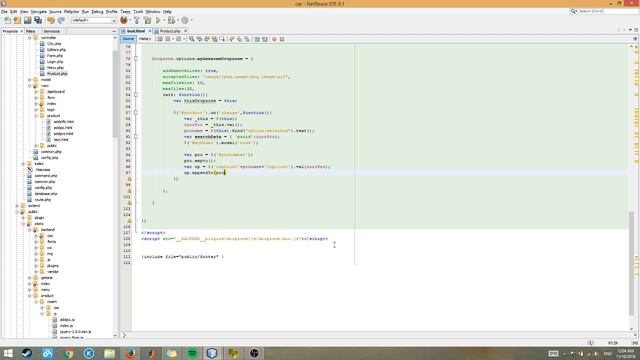Open the Windows Start button
This screenshot has height=360, width=640.
point(8,353)
